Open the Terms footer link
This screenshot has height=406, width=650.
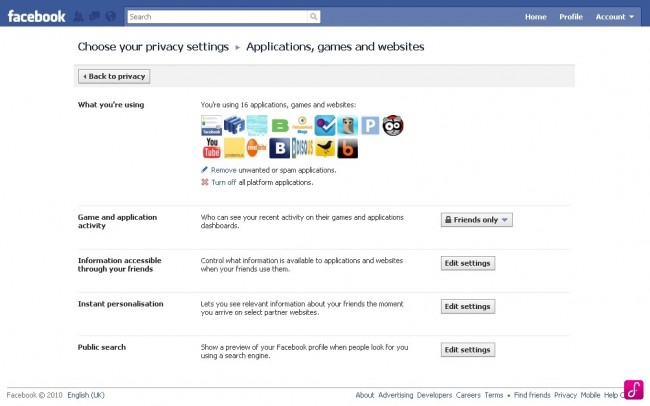pyautogui.click(x=494, y=395)
